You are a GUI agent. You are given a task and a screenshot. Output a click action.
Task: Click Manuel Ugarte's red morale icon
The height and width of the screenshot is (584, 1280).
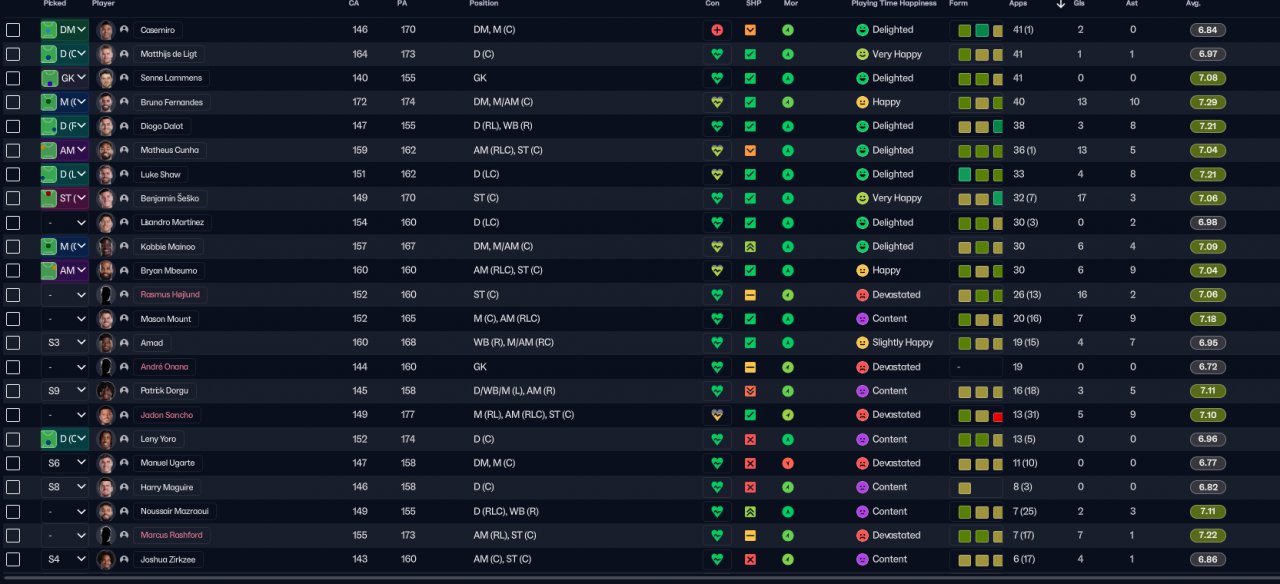(x=788, y=463)
